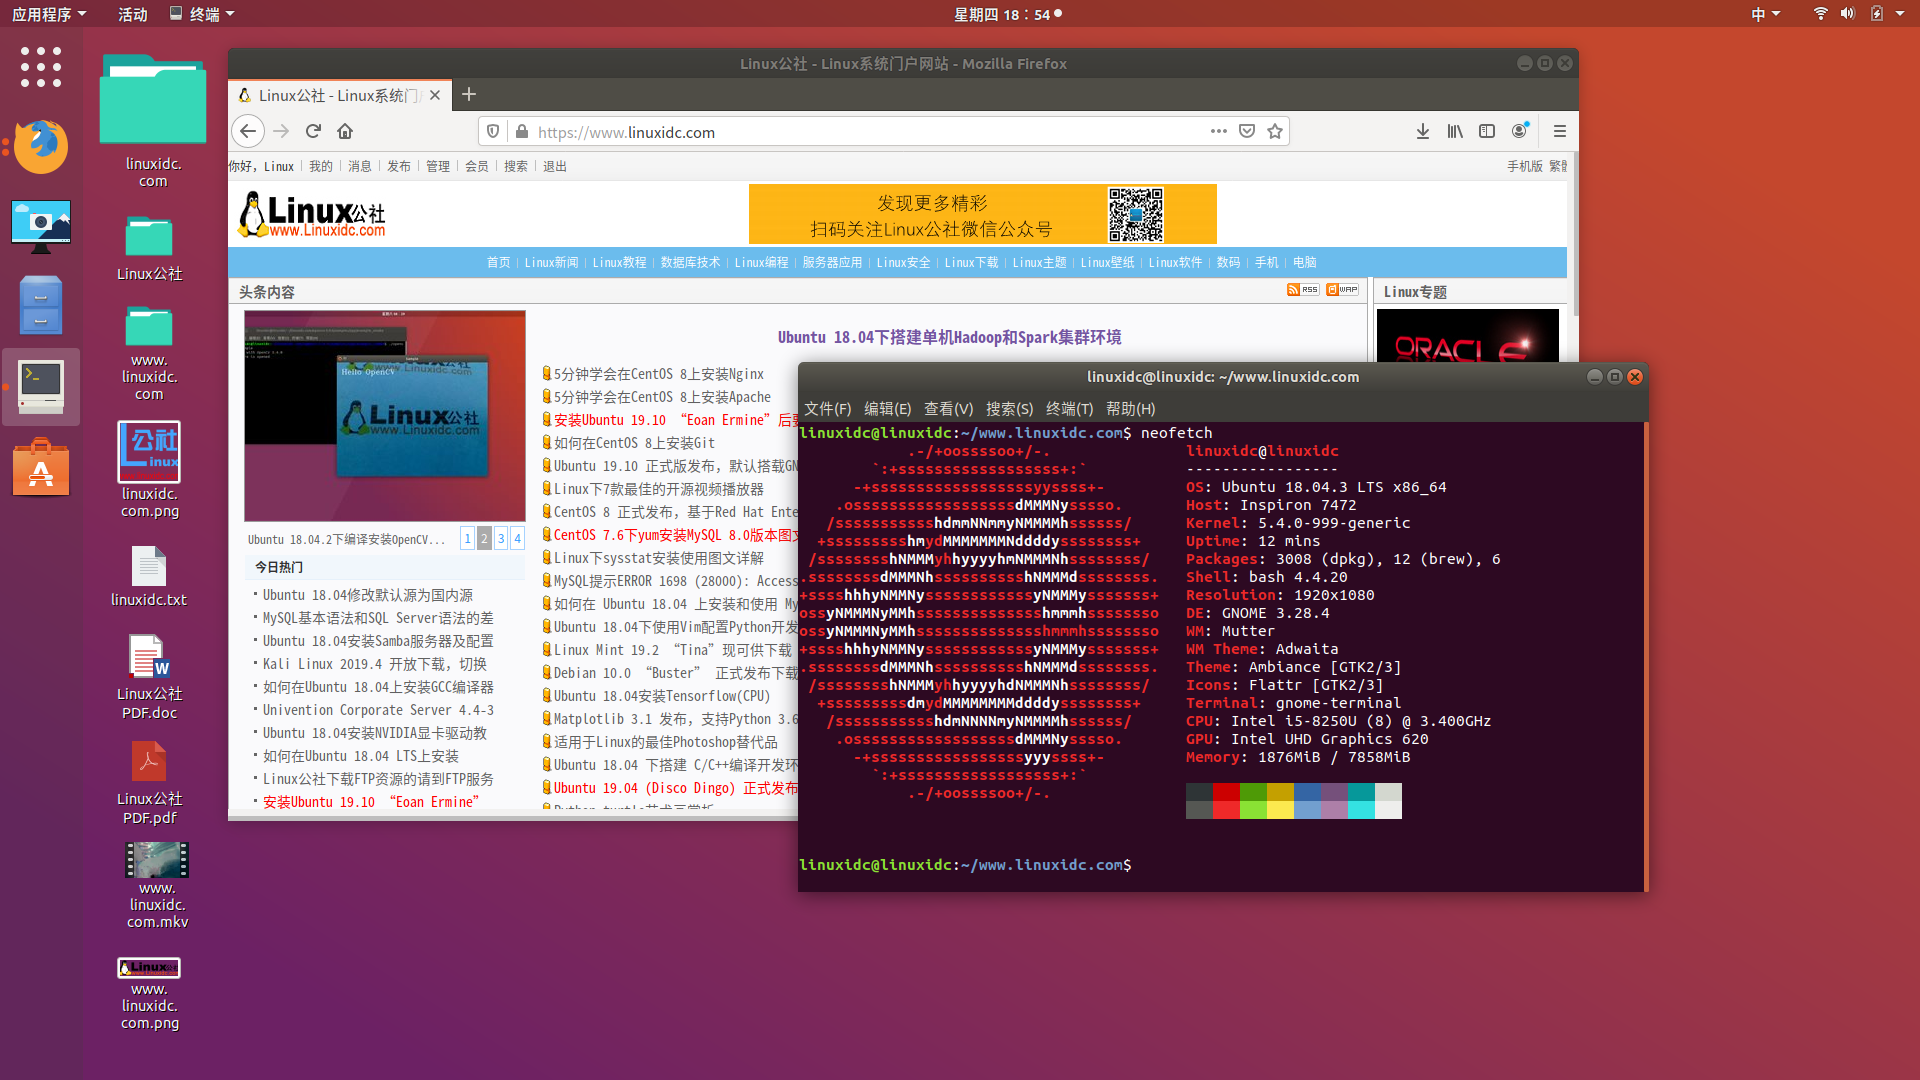This screenshot has width=1920, height=1080.
Task: Bookmark this page with the star icon
Action: tap(1274, 131)
